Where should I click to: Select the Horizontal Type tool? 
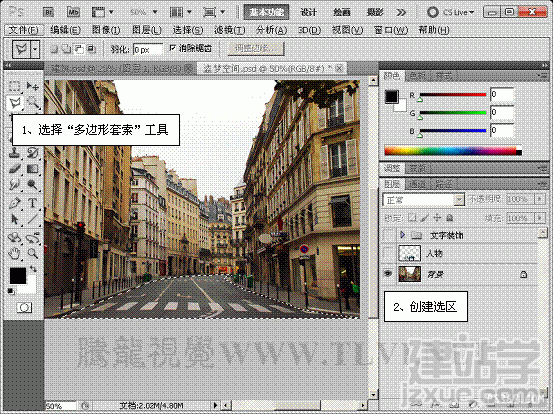coord(33,203)
